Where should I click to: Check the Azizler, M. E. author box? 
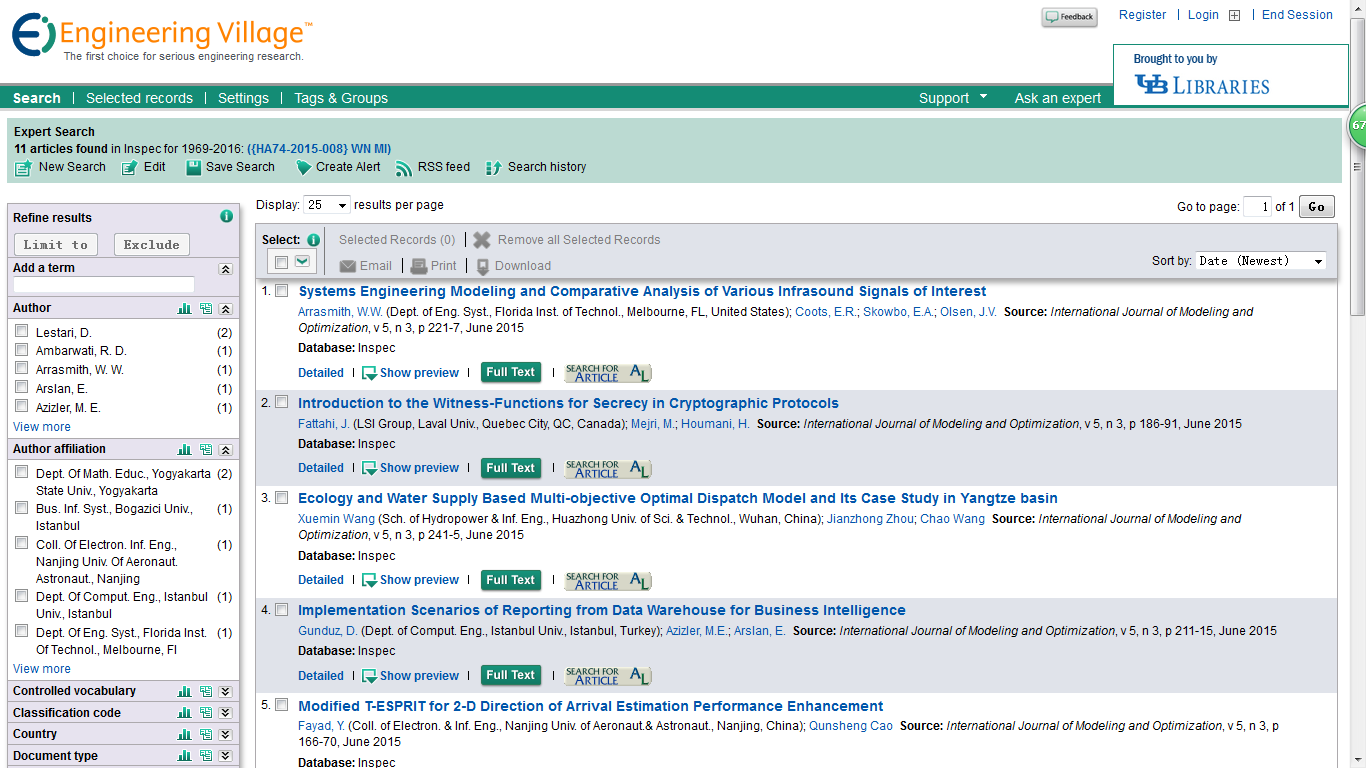click(x=21, y=407)
